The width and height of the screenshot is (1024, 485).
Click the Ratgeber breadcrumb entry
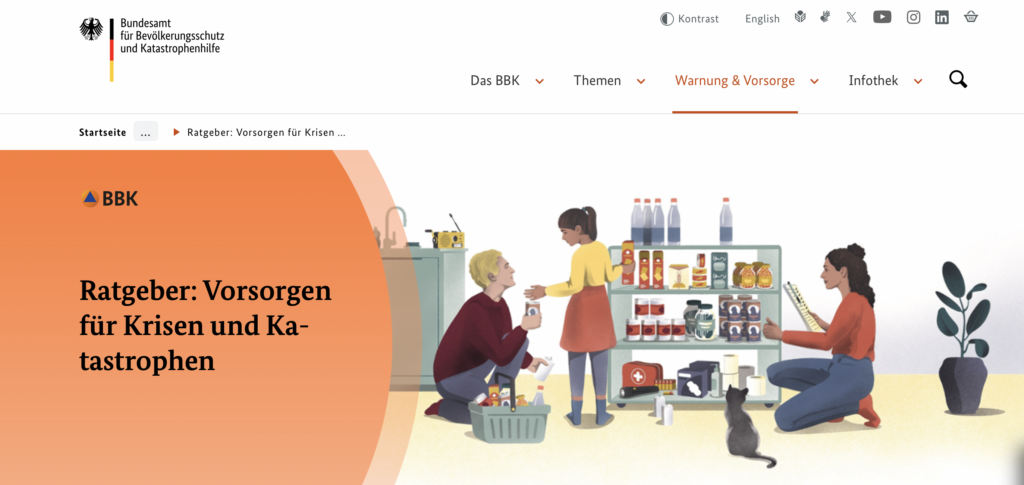click(x=266, y=133)
